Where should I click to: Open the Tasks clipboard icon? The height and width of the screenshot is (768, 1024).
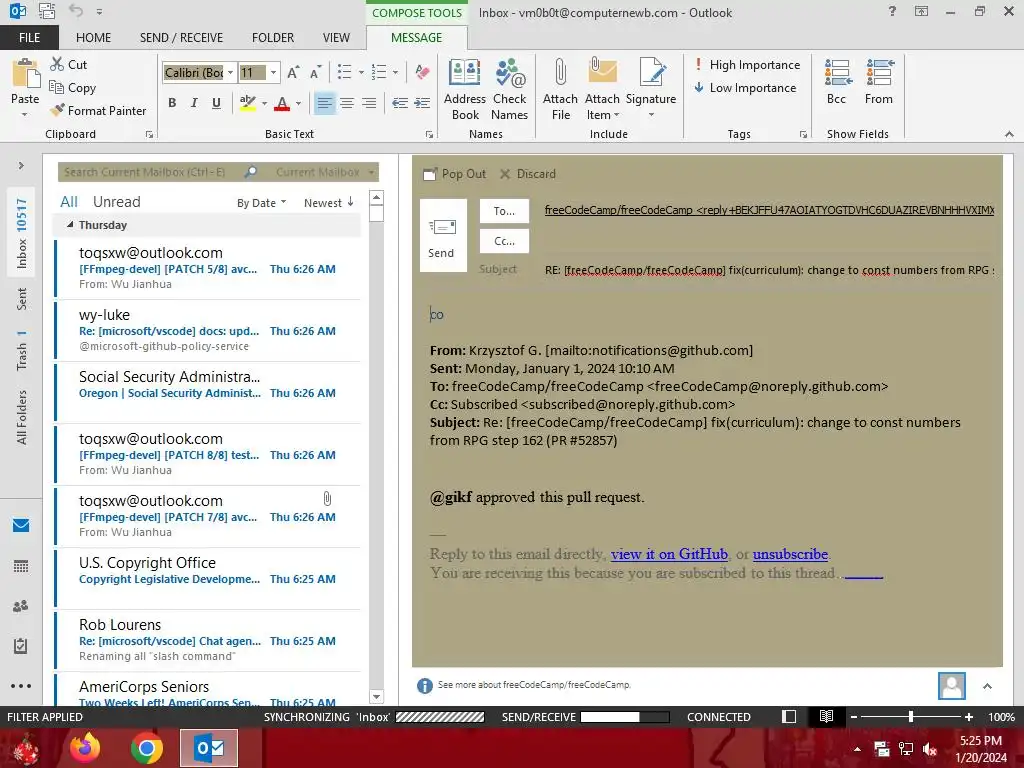[x=21, y=646]
